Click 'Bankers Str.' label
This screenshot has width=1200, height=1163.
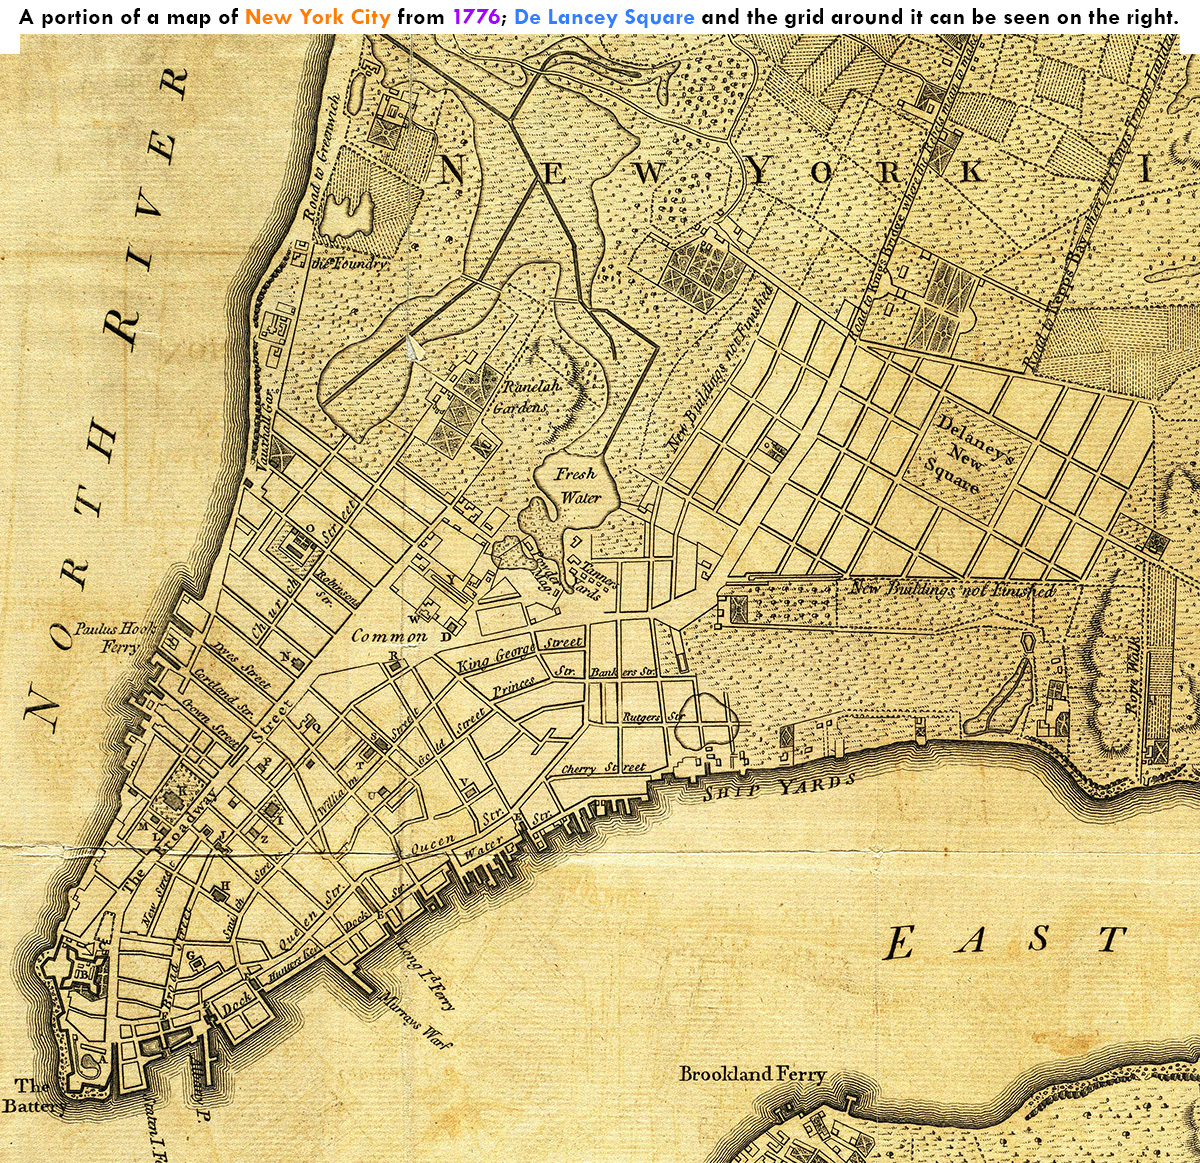623,673
